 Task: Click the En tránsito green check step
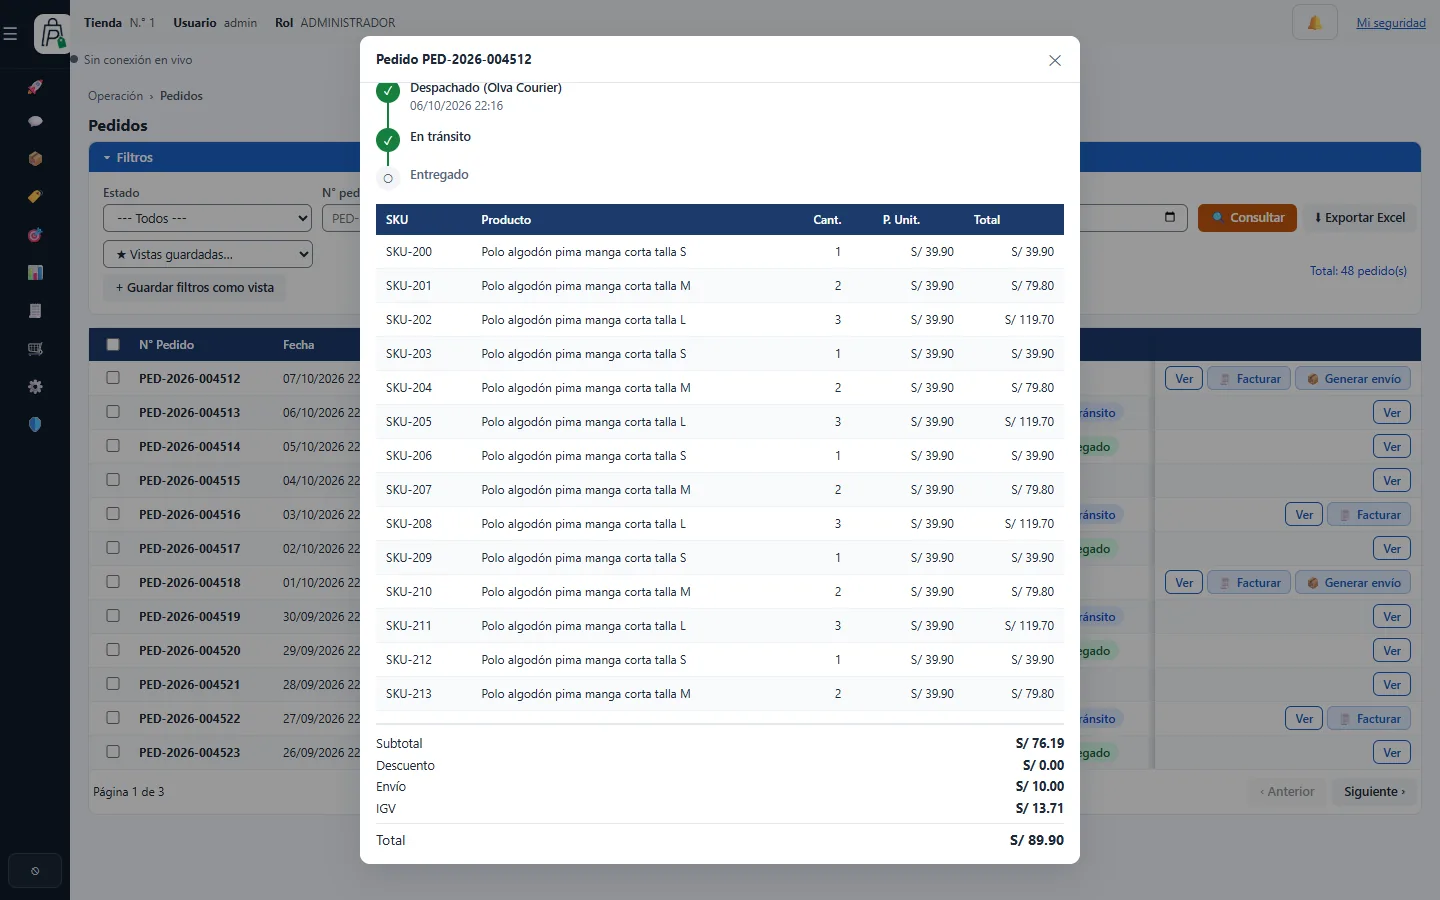click(388, 141)
